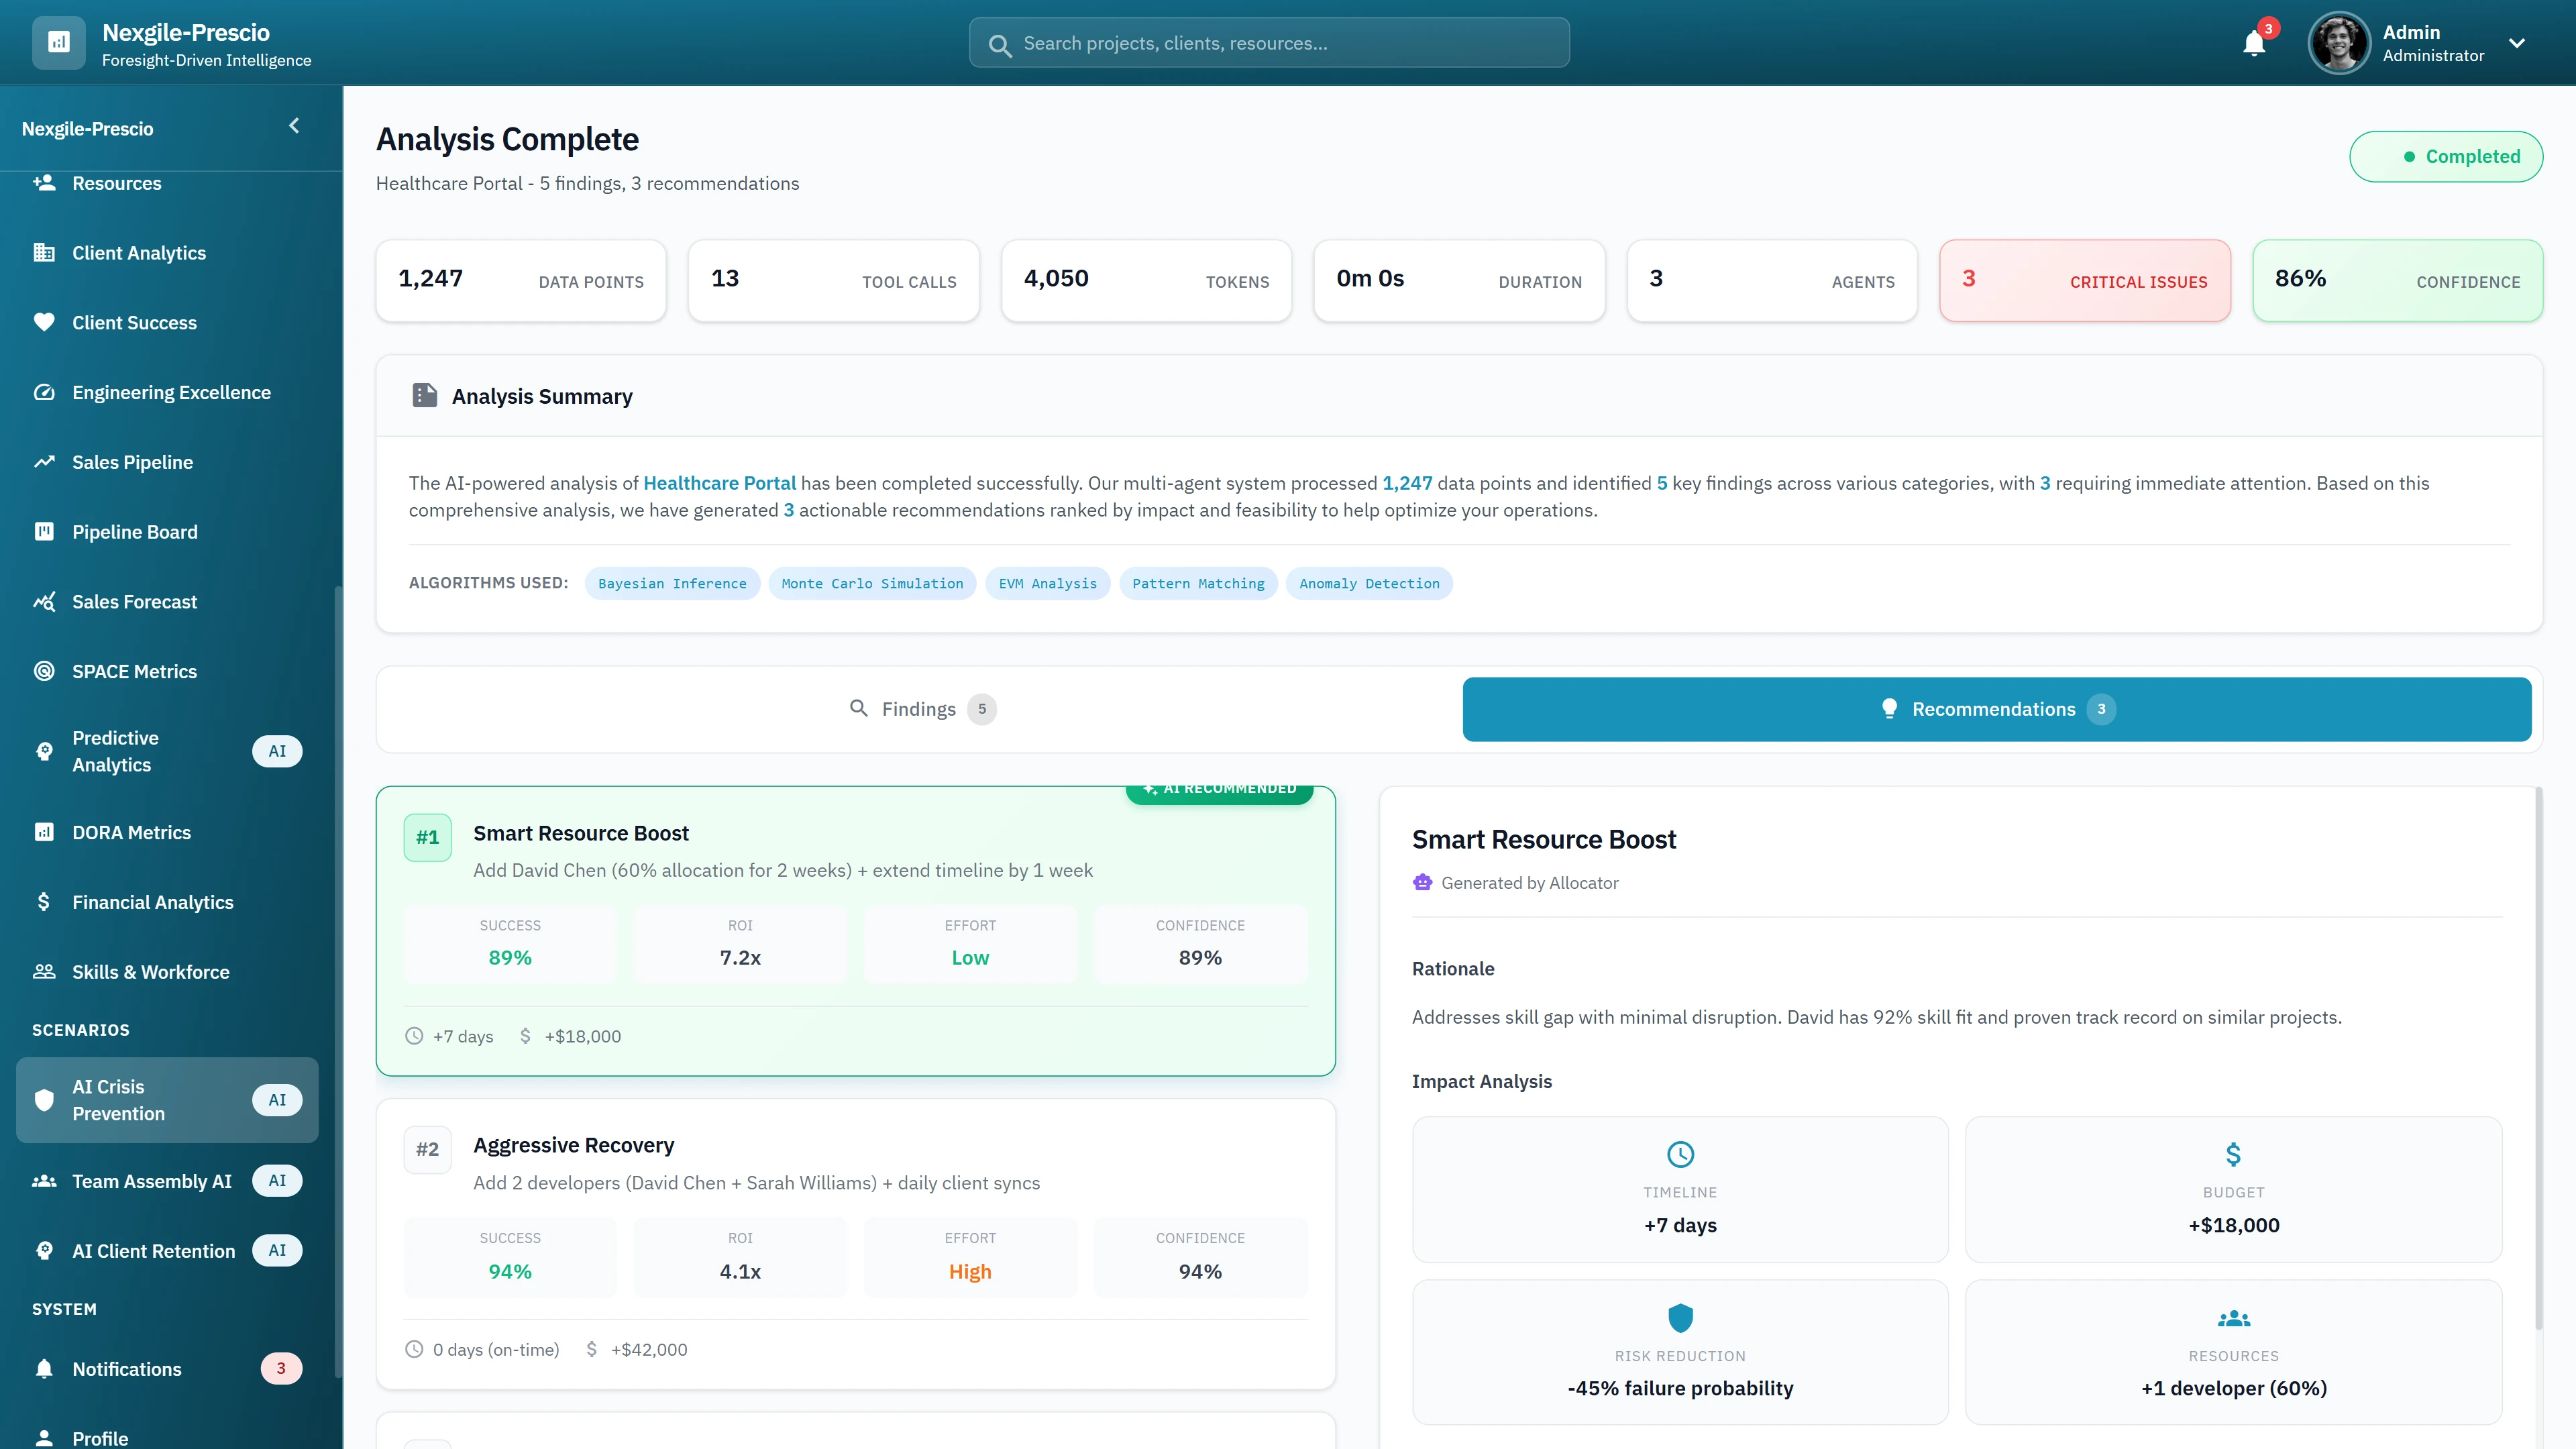Expand the Admin account dropdown
Image resolution: width=2576 pixels, height=1449 pixels.
click(x=2517, y=43)
